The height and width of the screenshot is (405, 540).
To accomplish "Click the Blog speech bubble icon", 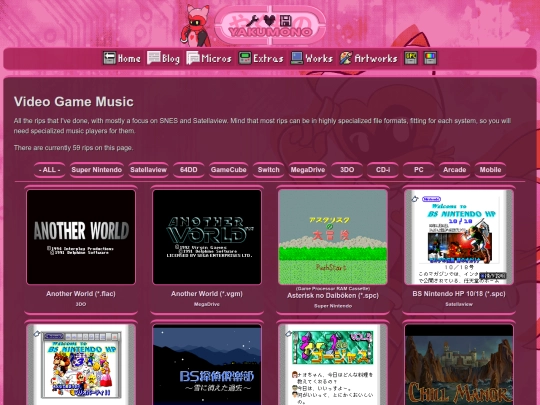I will 154,58.
